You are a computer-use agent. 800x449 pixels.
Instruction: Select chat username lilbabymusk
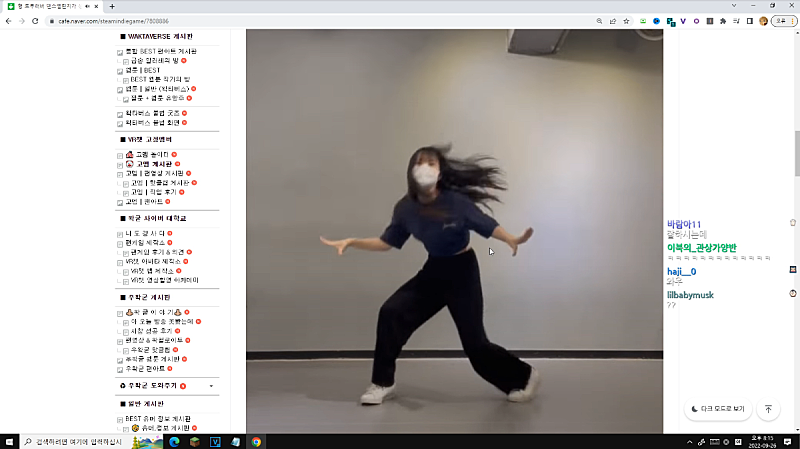click(690, 295)
